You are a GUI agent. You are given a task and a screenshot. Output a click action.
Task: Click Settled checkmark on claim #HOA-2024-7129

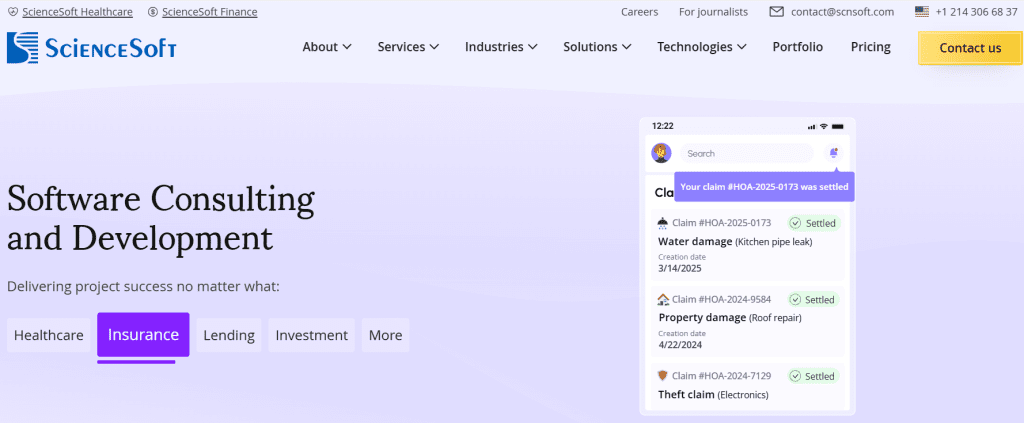click(x=795, y=376)
